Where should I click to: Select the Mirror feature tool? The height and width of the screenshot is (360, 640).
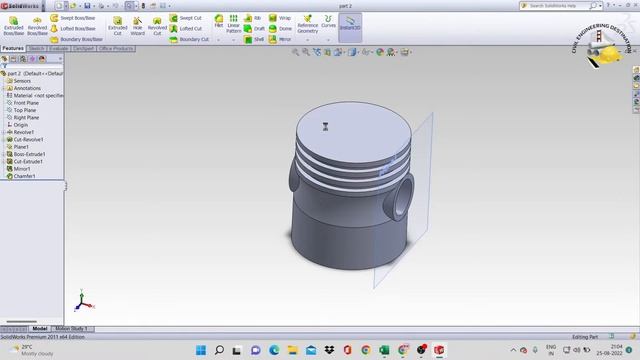pos(280,39)
